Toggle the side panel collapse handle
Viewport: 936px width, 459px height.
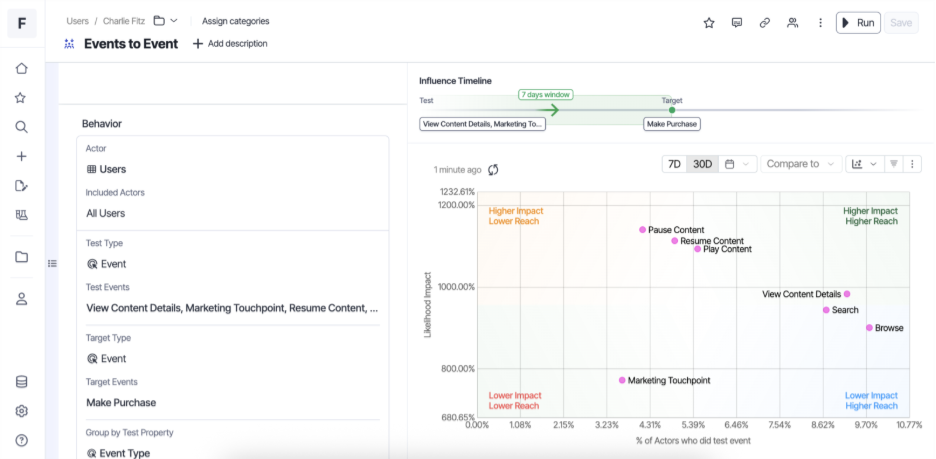click(x=53, y=264)
